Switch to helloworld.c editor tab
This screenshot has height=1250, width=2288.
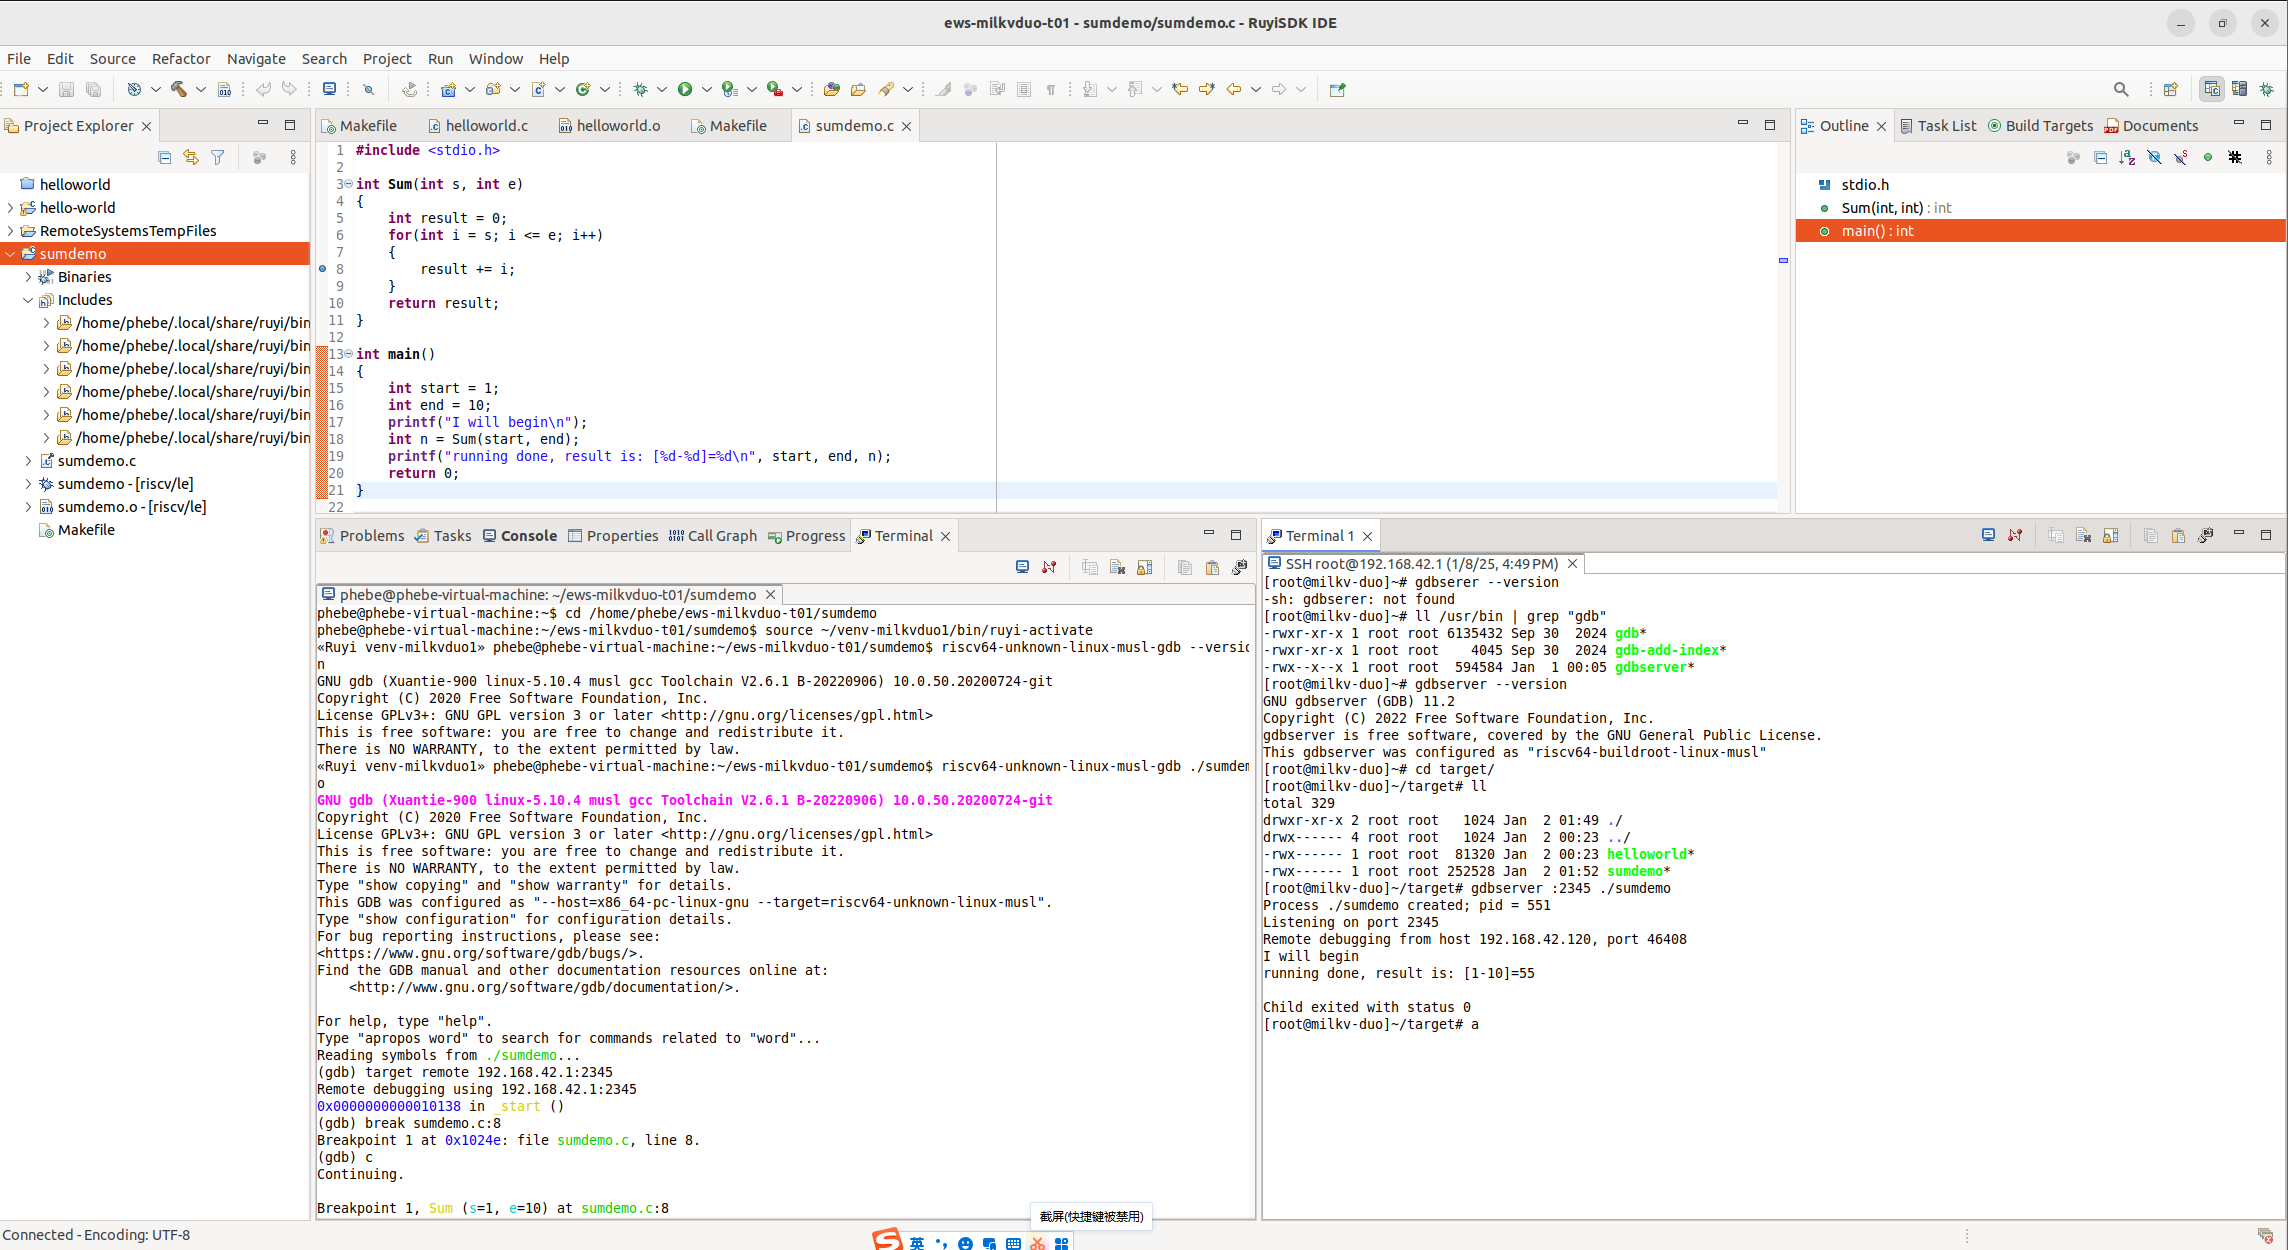pyautogui.click(x=478, y=125)
